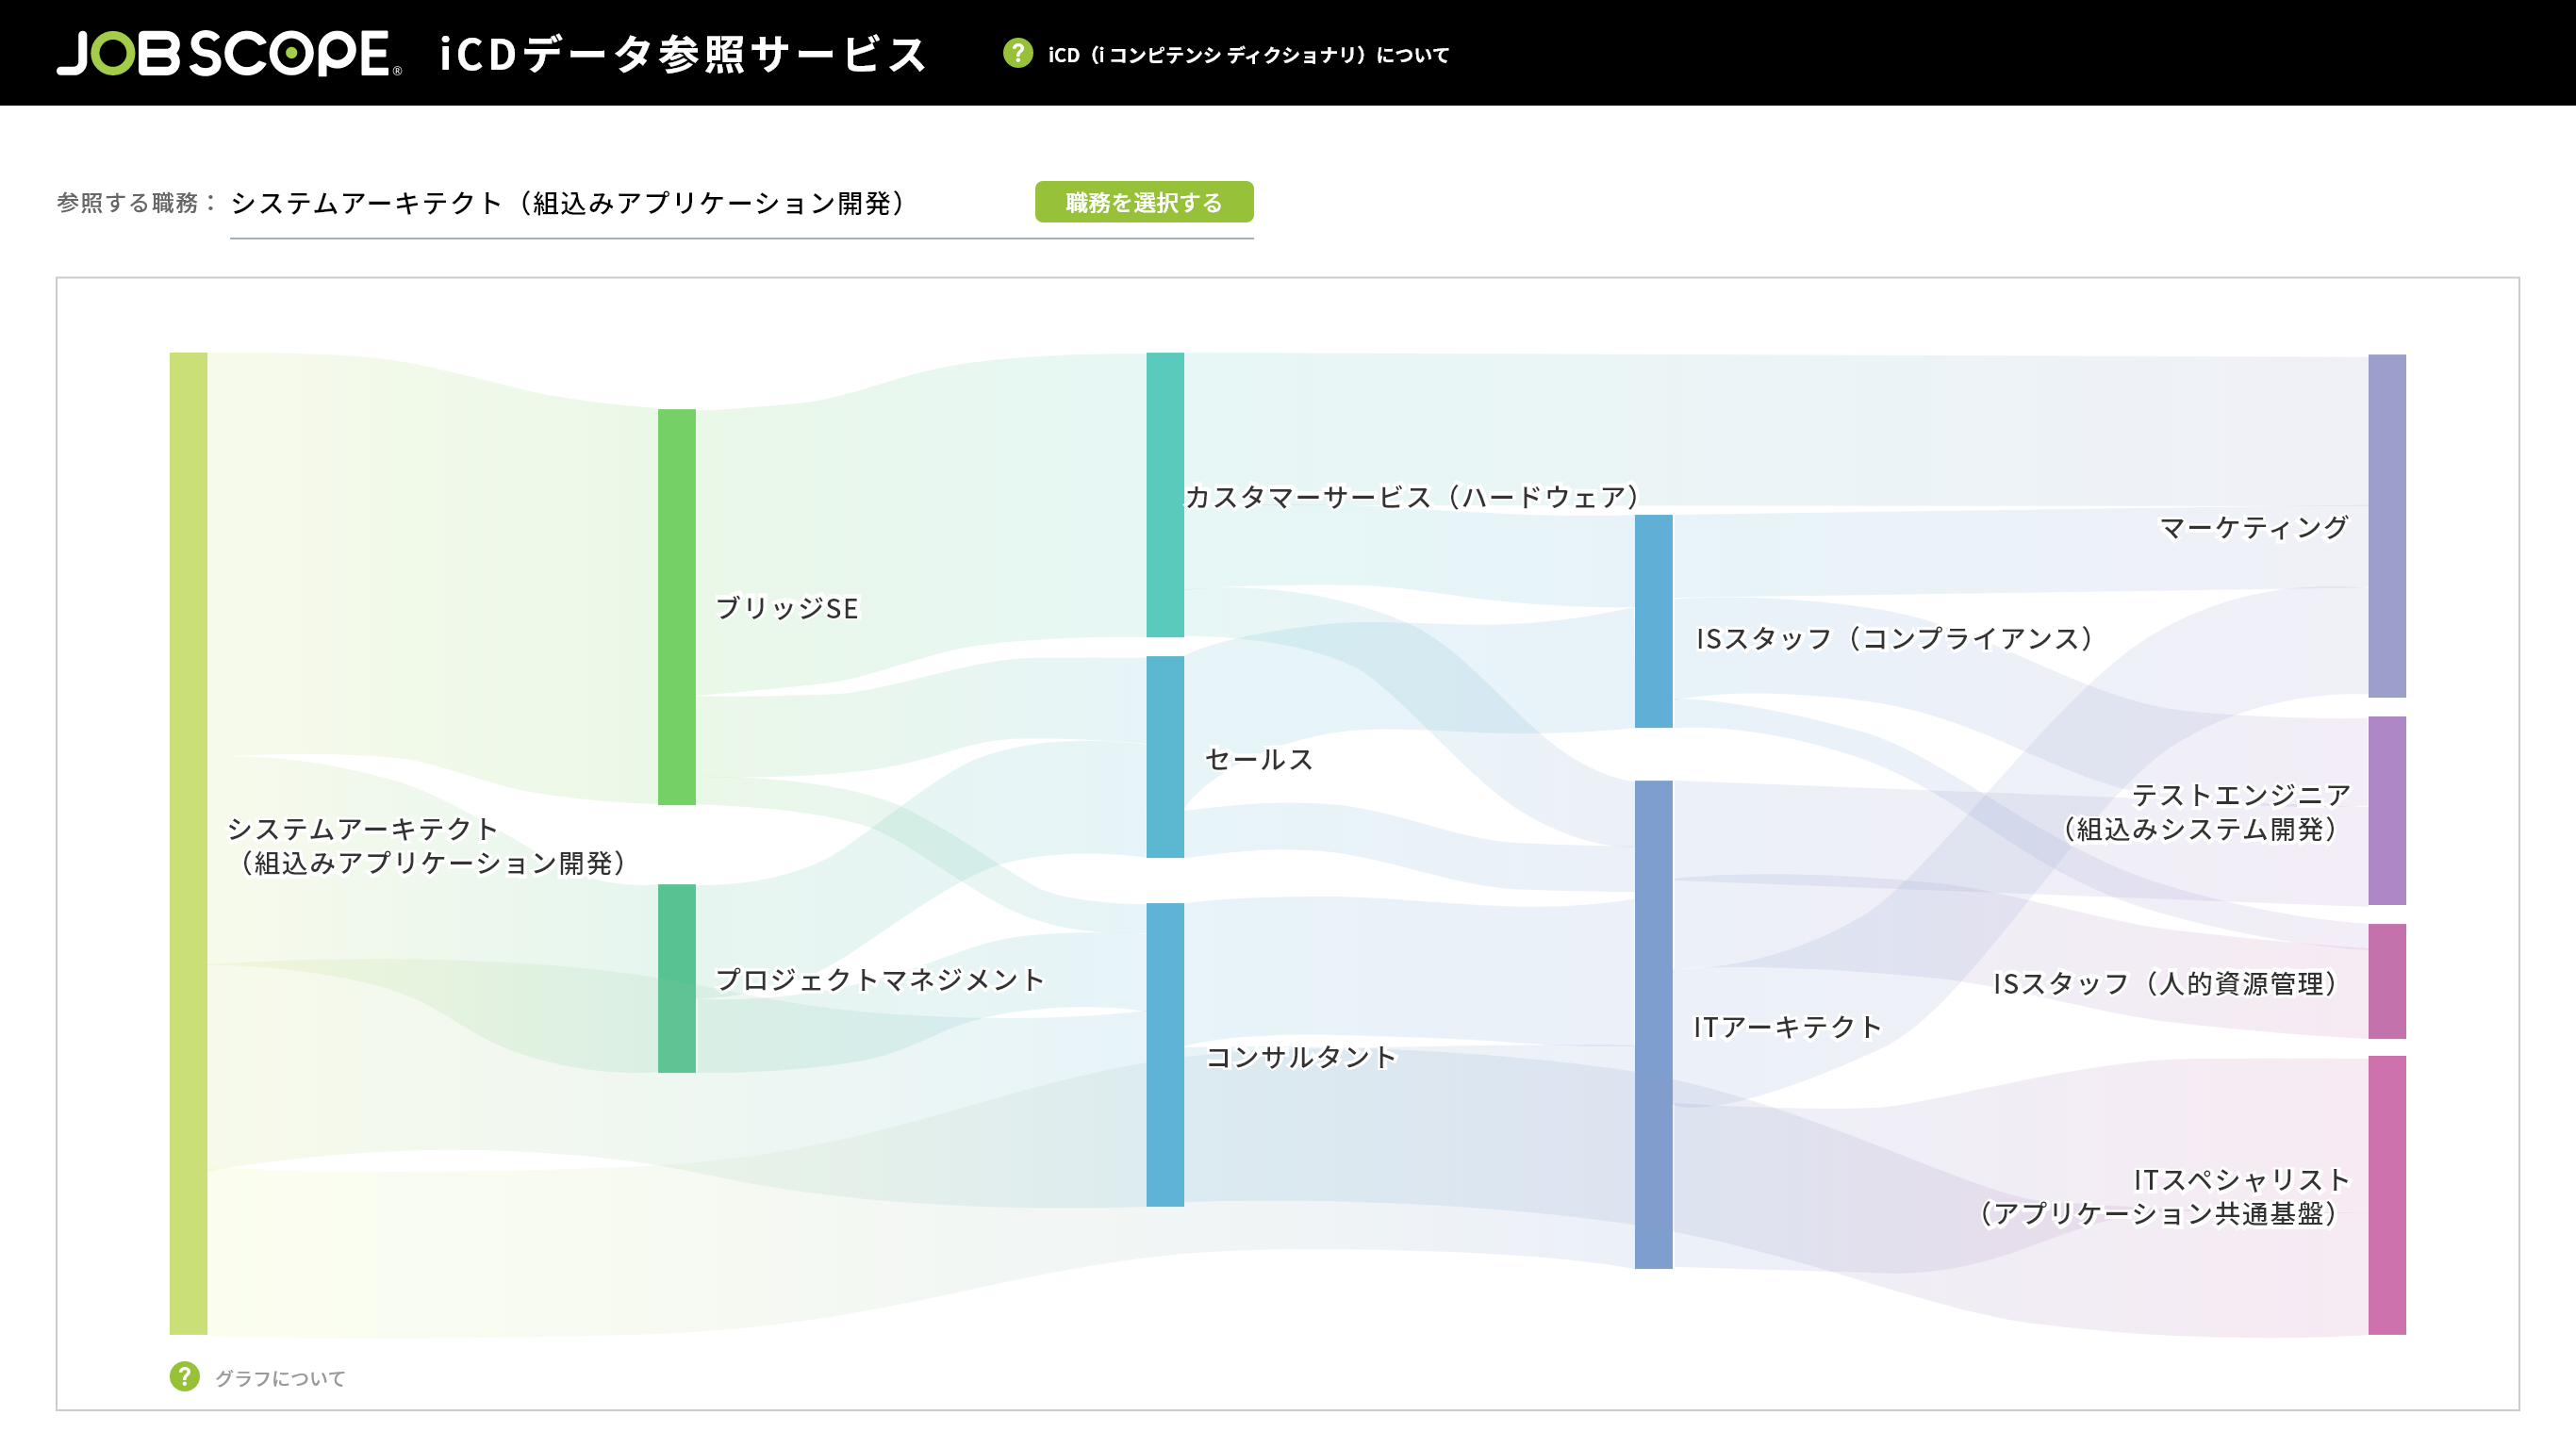
Task: Select the プロジェクトマネジメント node bar
Action: click(x=676, y=978)
